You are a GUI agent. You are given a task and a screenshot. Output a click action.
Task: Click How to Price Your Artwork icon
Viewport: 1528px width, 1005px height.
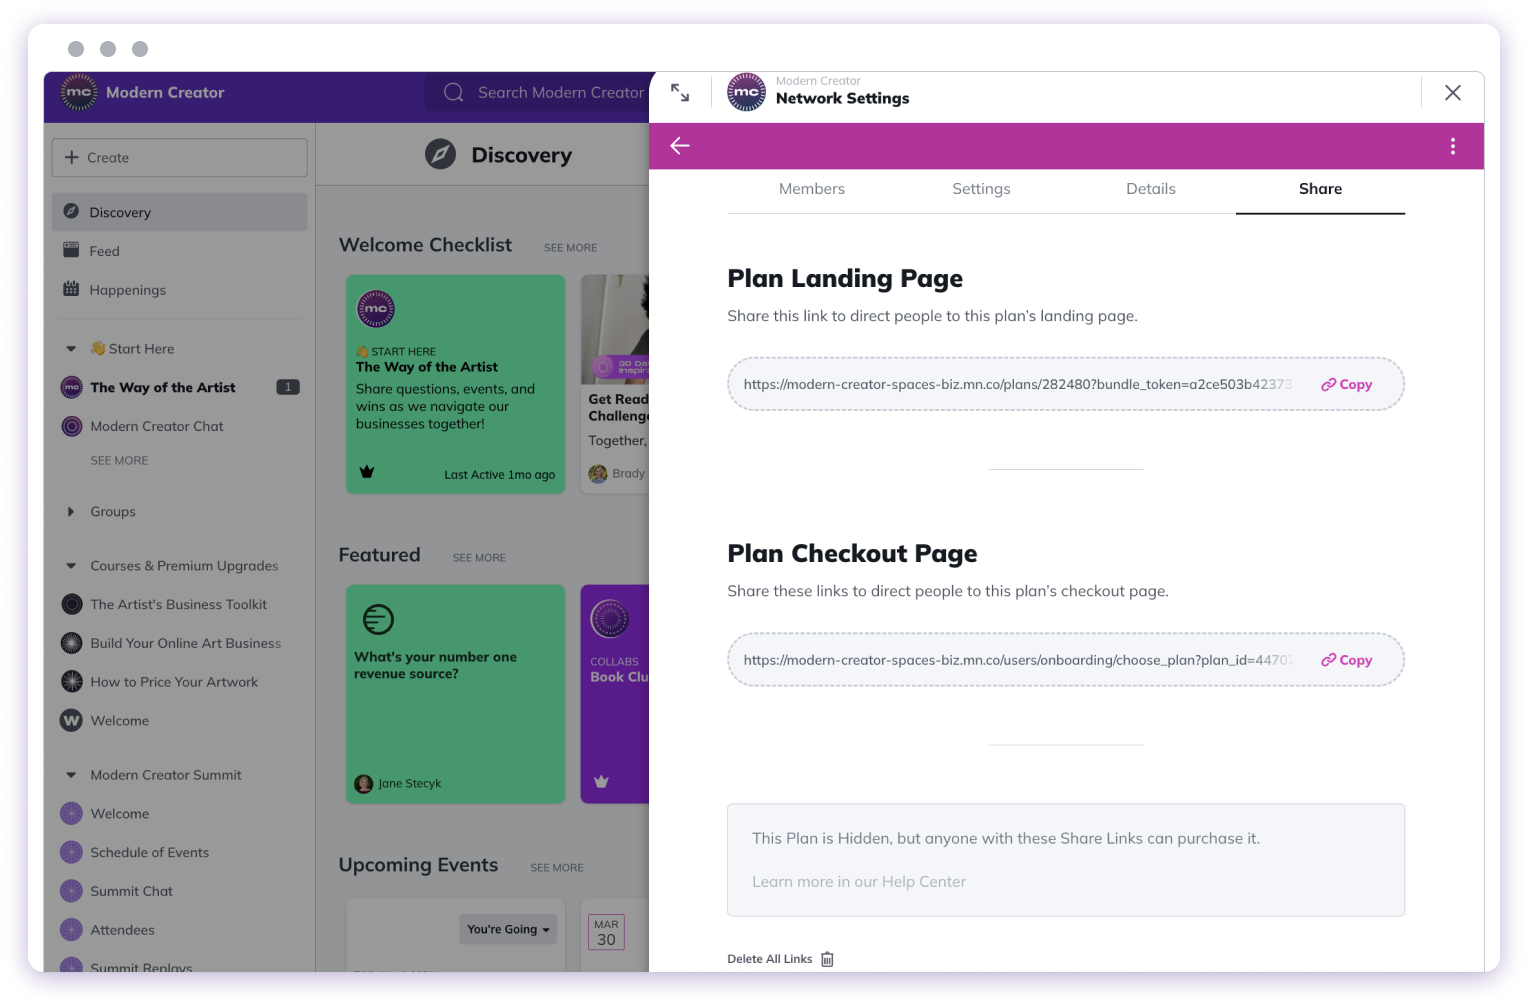click(x=72, y=682)
